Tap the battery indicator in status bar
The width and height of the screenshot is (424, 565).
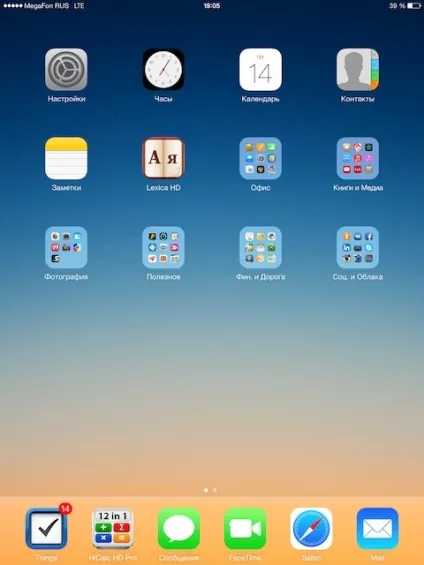pyautogui.click(x=414, y=6)
